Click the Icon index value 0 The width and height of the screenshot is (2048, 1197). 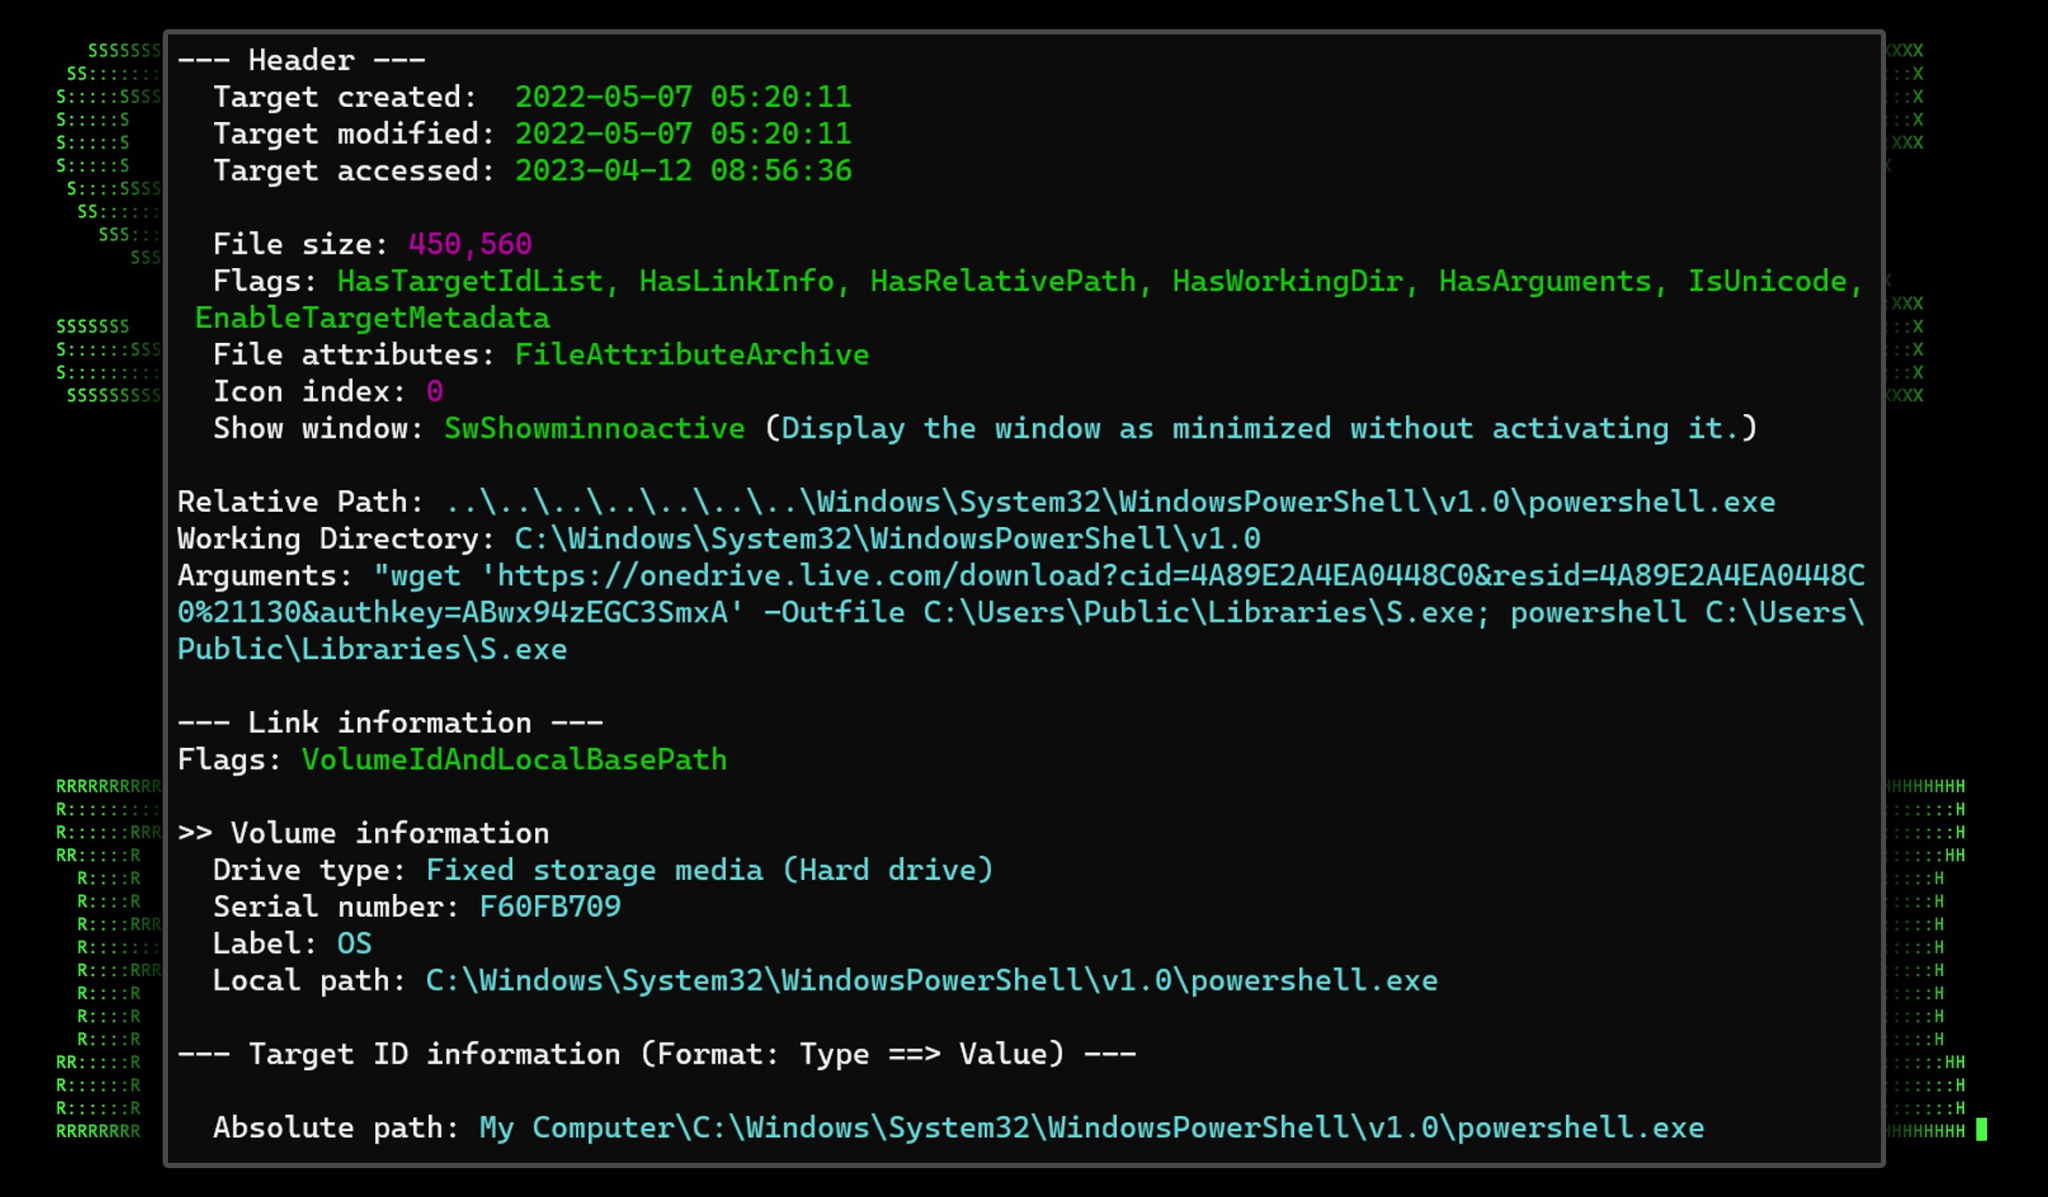pyautogui.click(x=435, y=392)
